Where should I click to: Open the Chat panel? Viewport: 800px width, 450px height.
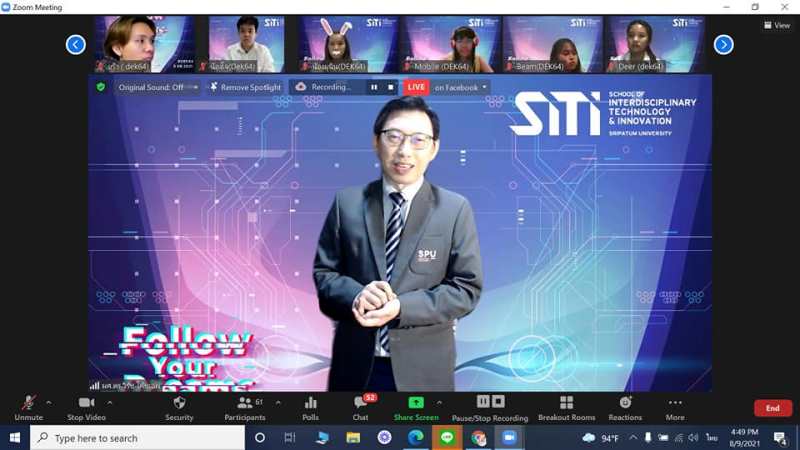(360, 407)
